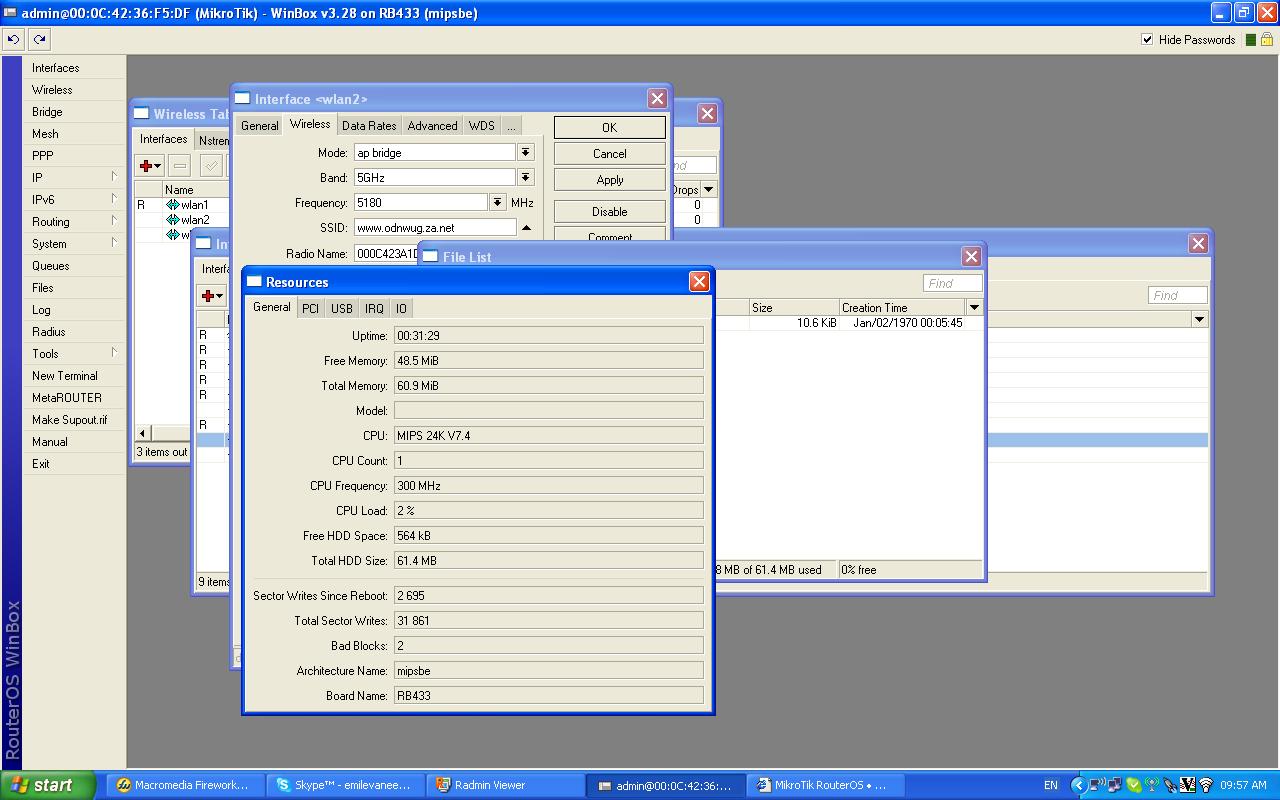The image size is (1280, 800).
Task: Click the enable checkmark button in Wireless Tables
Action: click(211, 166)
